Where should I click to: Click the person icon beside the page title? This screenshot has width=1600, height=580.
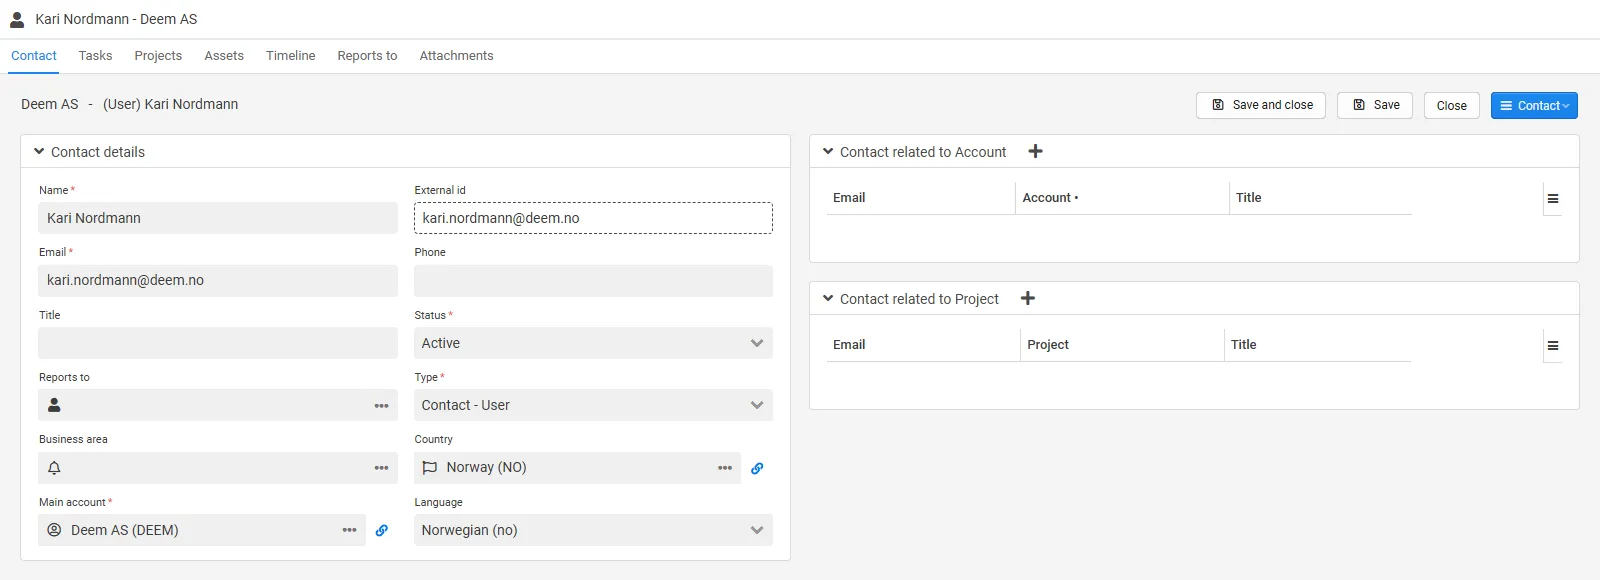point(17,19)
